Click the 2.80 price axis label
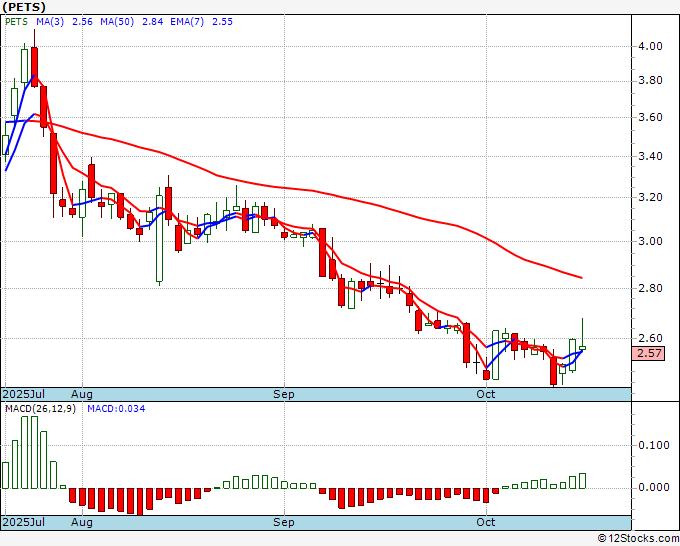 650,288
